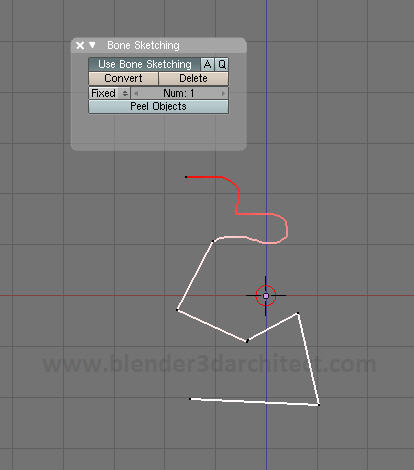The width and height of the screenshot is (414, 470).
Task: Select lowest vertex of V-shaped stroke
Action: [x=247, y=341]
